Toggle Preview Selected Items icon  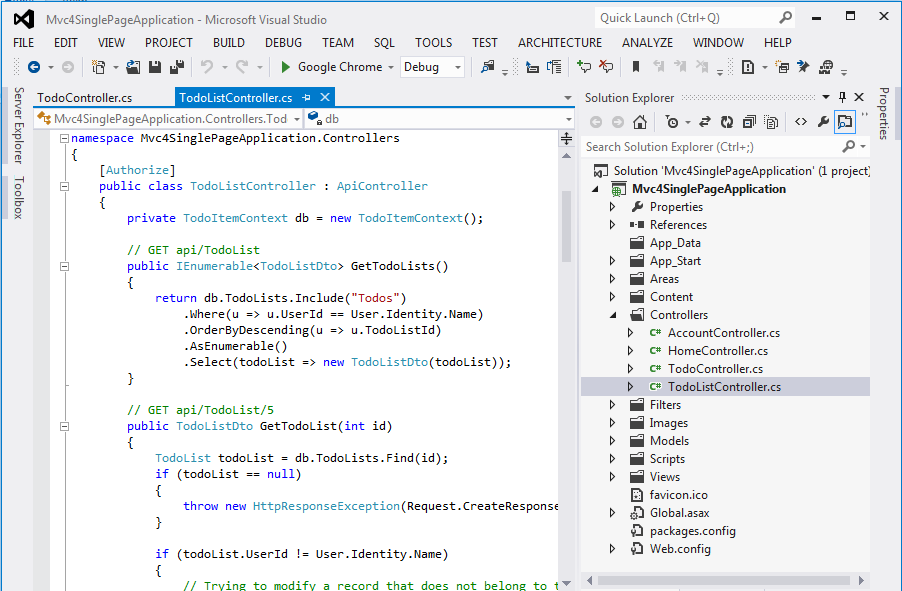(x=844, y=122)
